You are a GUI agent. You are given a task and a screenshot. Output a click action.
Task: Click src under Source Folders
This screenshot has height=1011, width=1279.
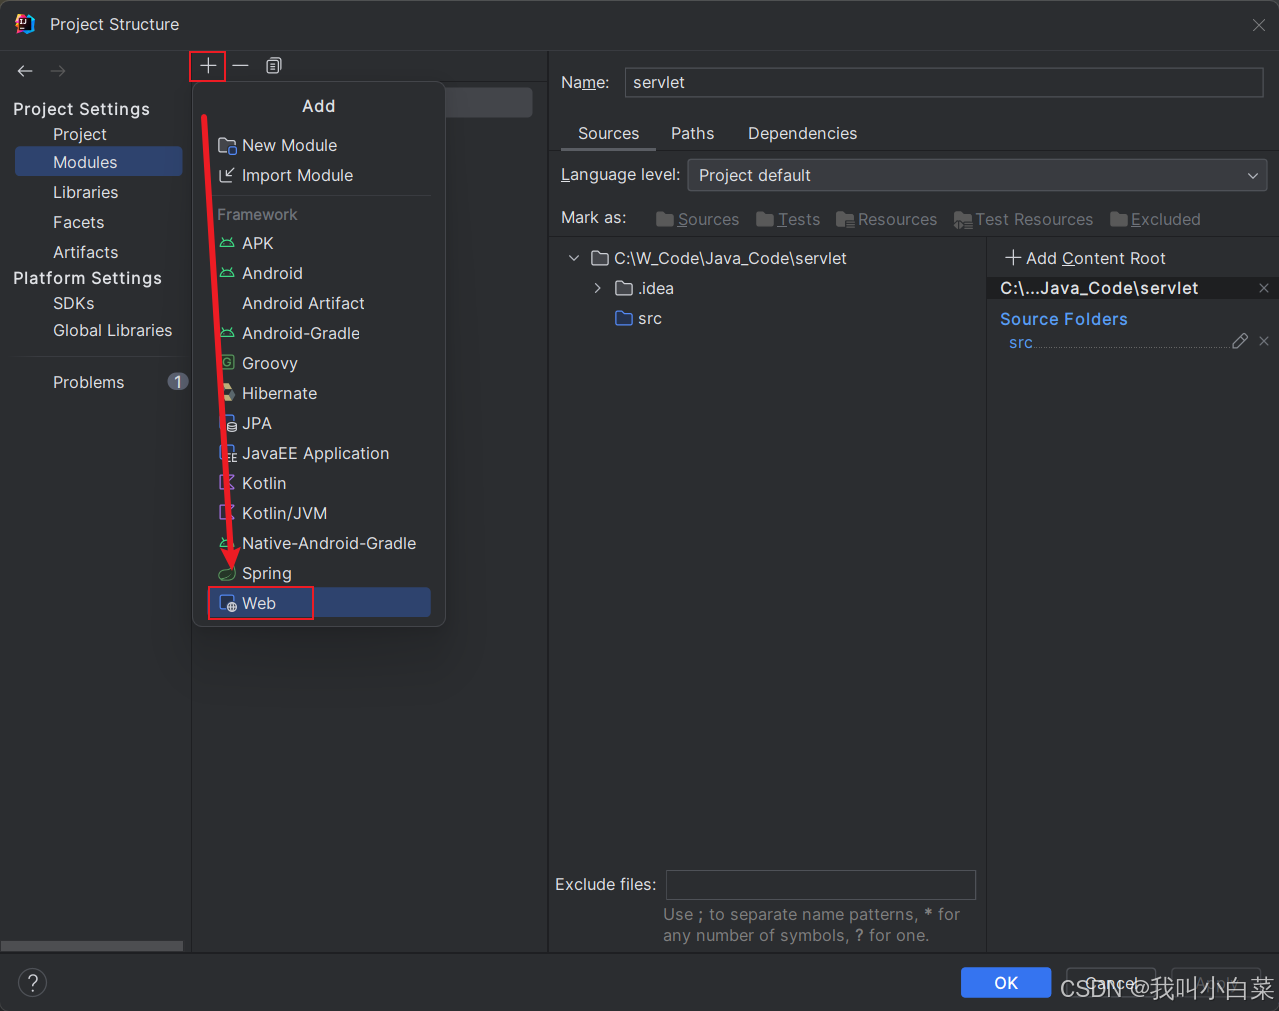[1020, 342]
